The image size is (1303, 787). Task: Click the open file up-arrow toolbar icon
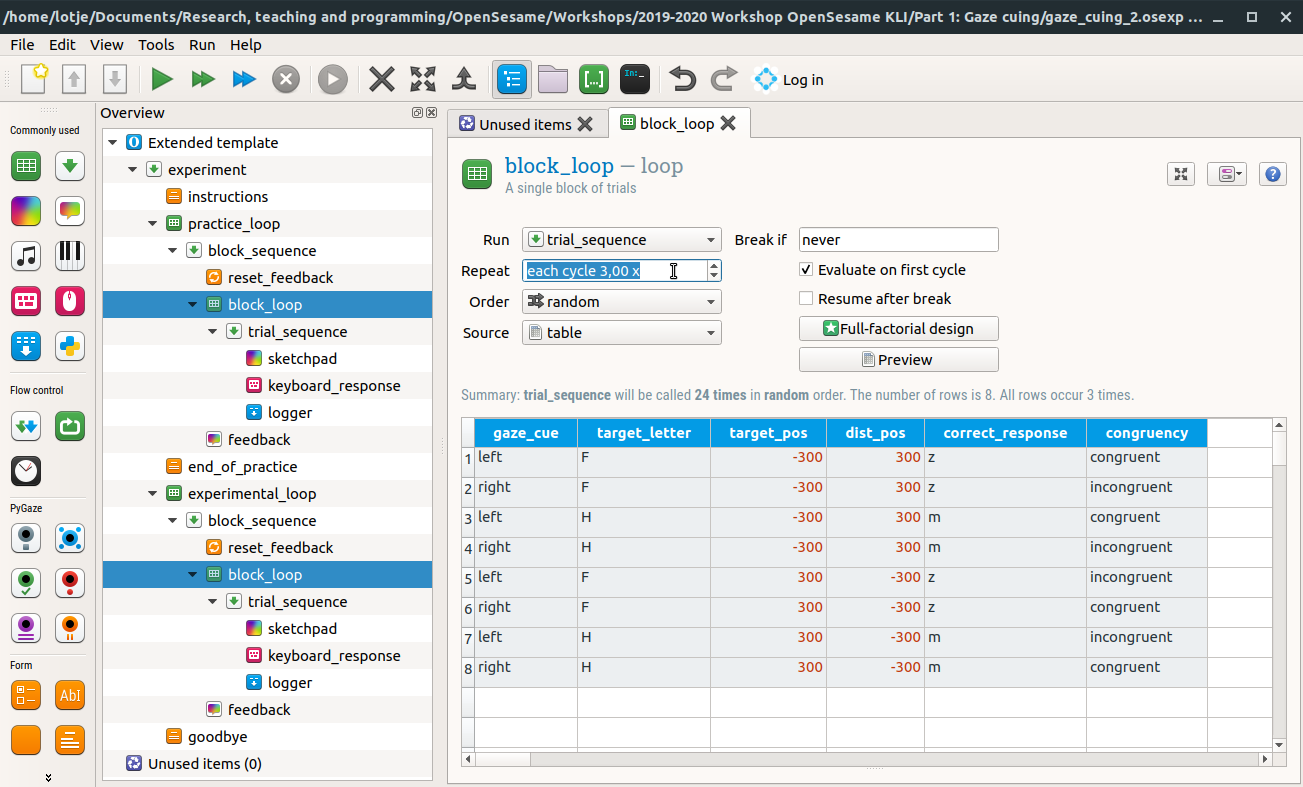pos(75,79)
